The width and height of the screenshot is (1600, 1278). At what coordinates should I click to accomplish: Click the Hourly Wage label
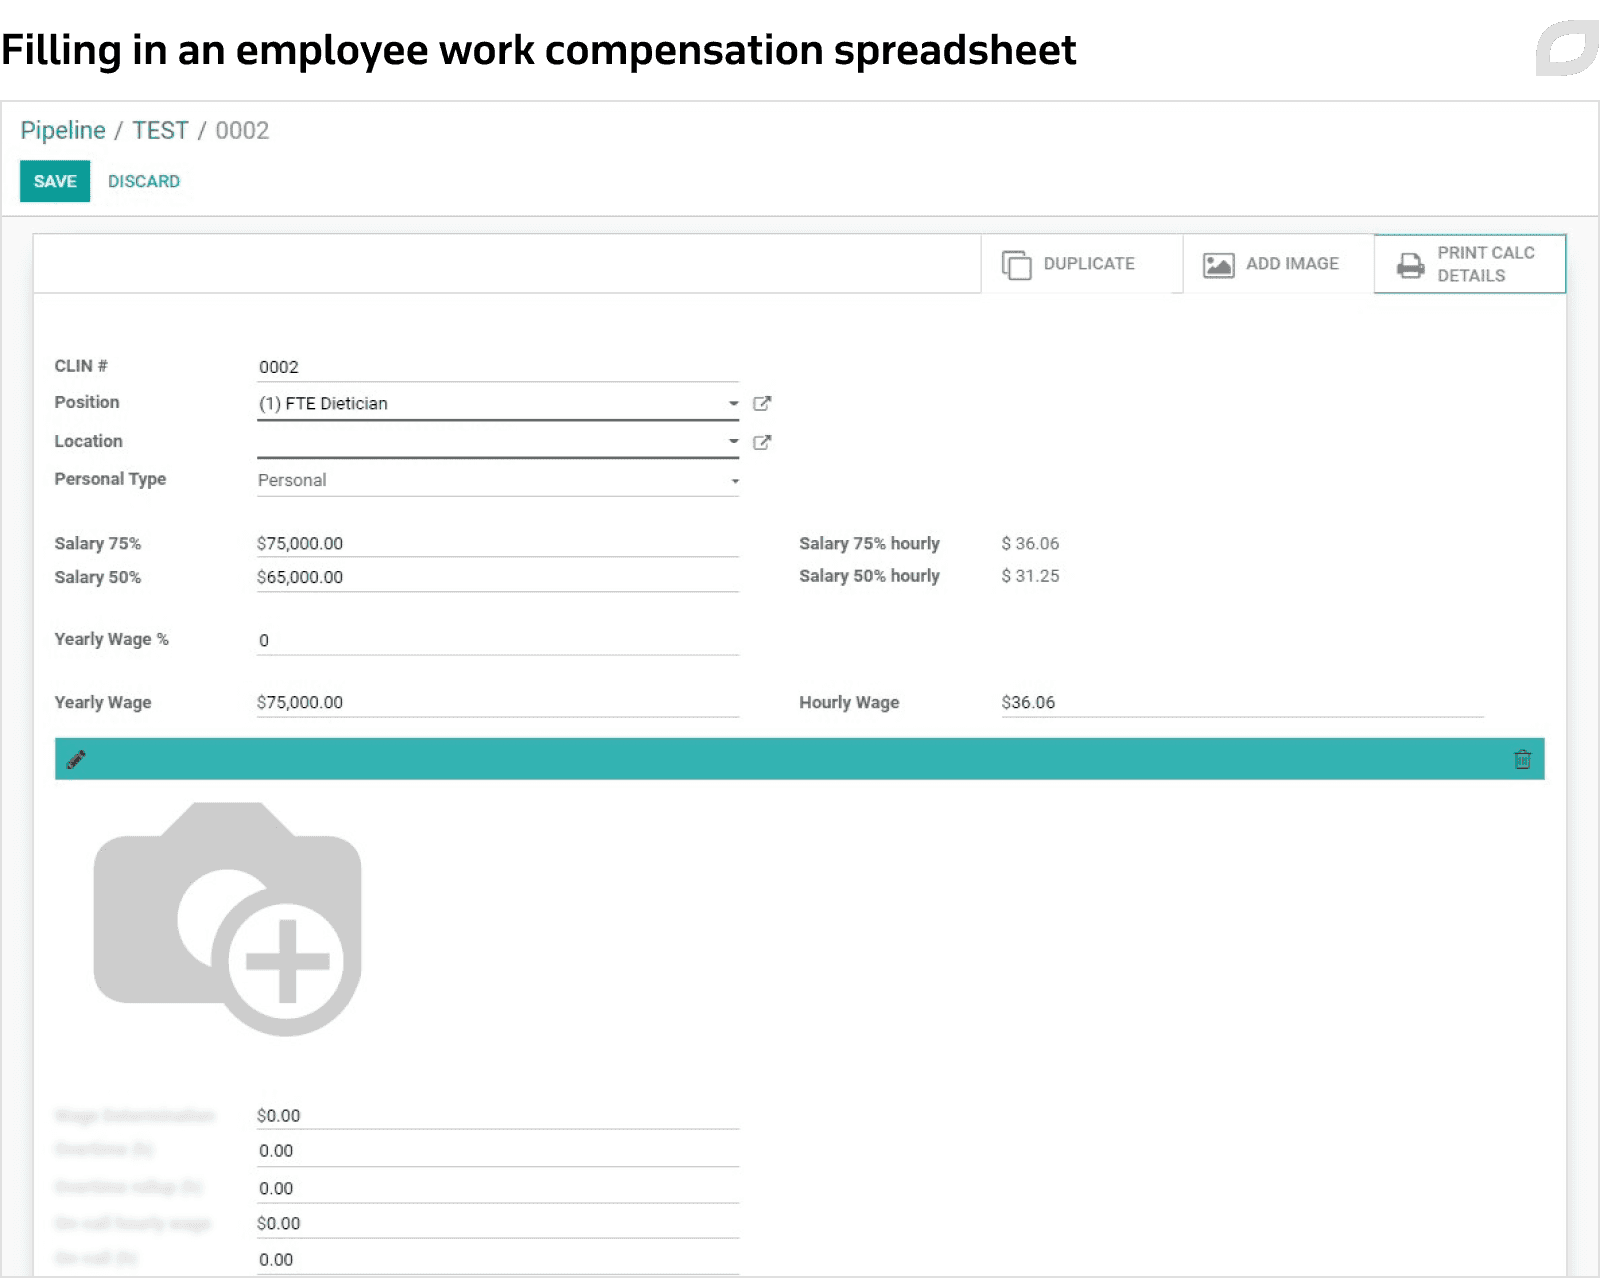(849, 702)
